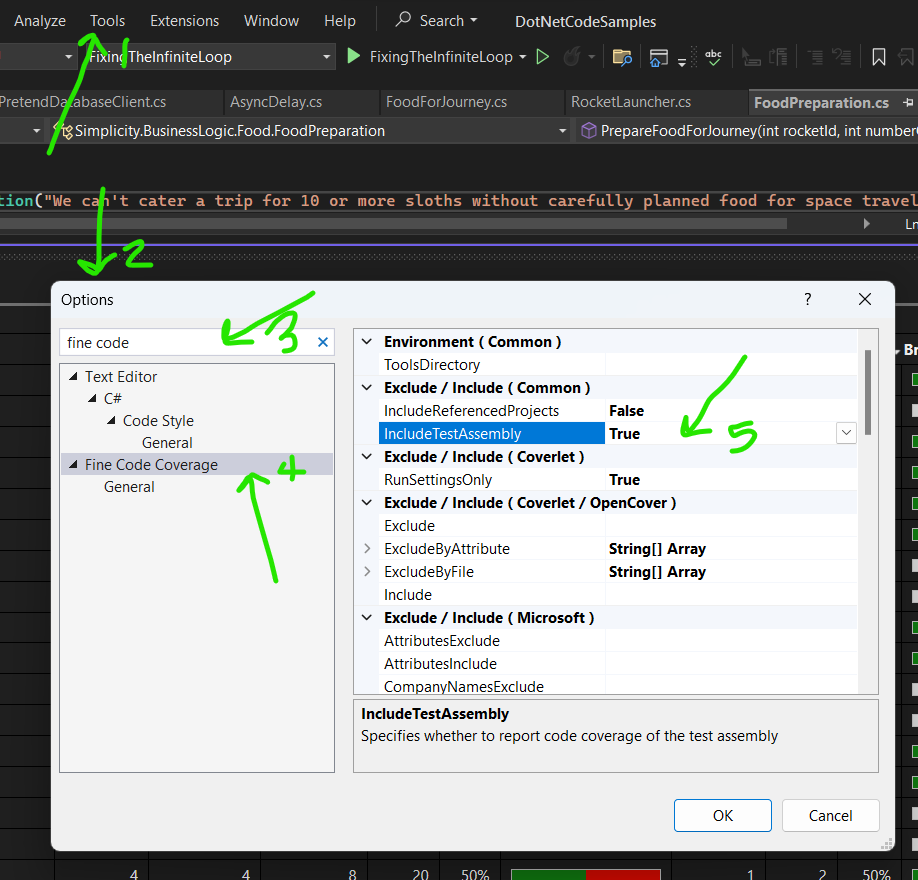Expand ExcludeByFile array property

point(366,571)
